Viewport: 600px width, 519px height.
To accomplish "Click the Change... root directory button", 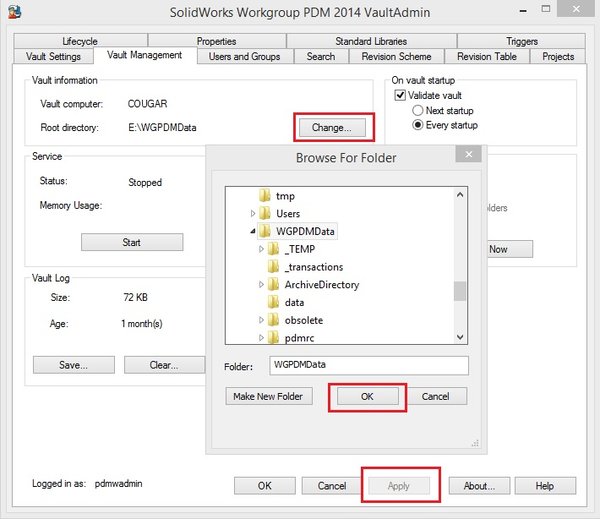I will 332,127.
